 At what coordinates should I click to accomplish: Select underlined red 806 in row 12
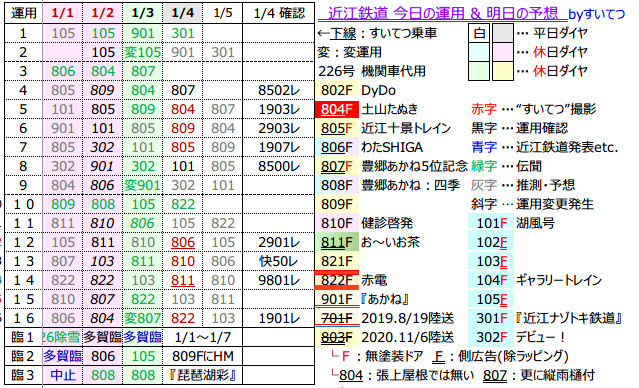coord(182,242)
